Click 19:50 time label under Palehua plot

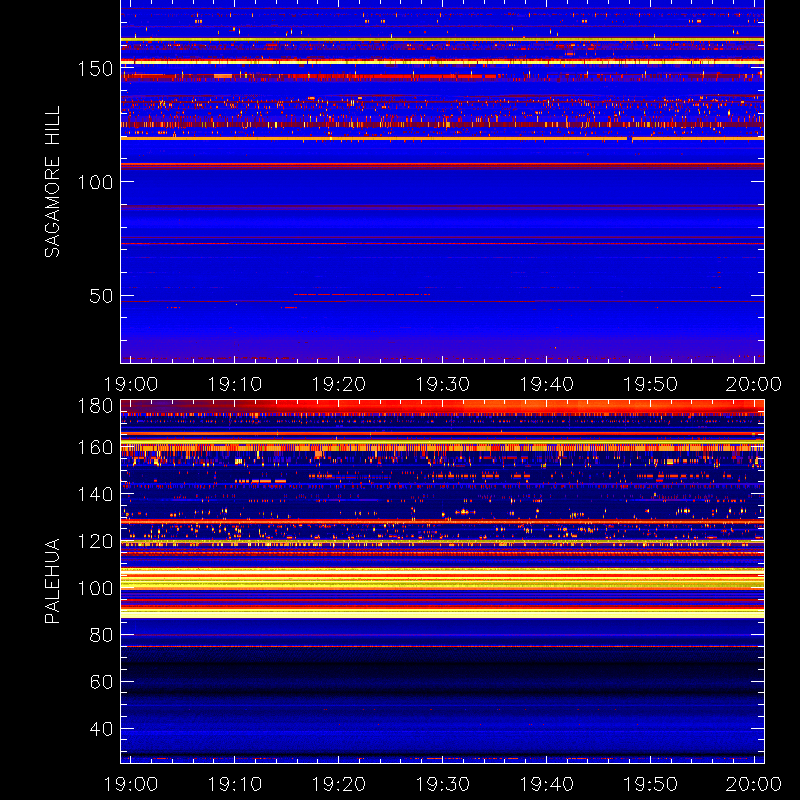[x=650, y=784]
